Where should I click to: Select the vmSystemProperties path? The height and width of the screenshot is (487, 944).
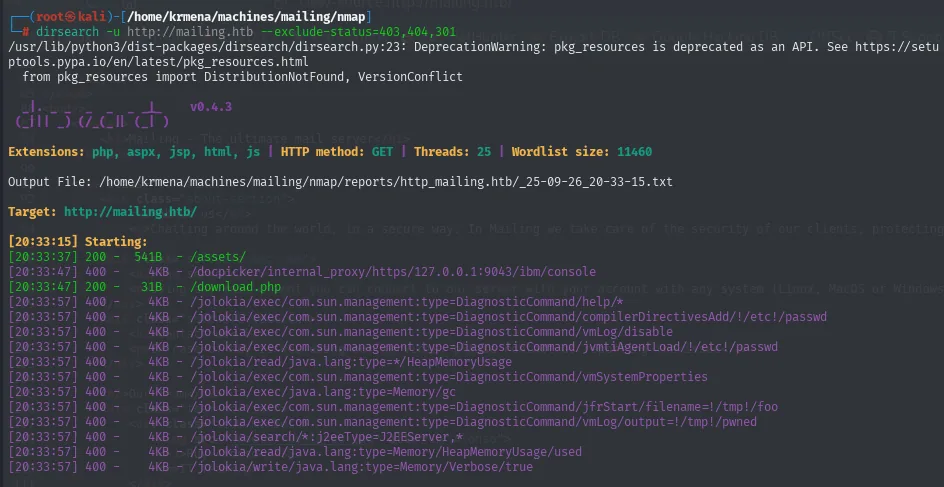449,377
